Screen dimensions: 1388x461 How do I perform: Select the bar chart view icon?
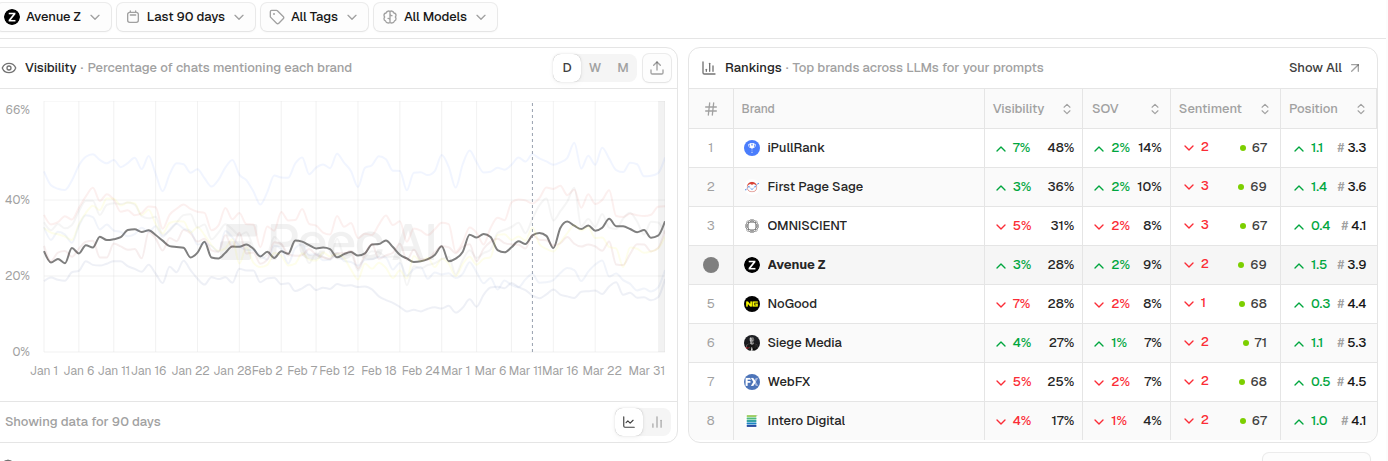pos(657,422)
